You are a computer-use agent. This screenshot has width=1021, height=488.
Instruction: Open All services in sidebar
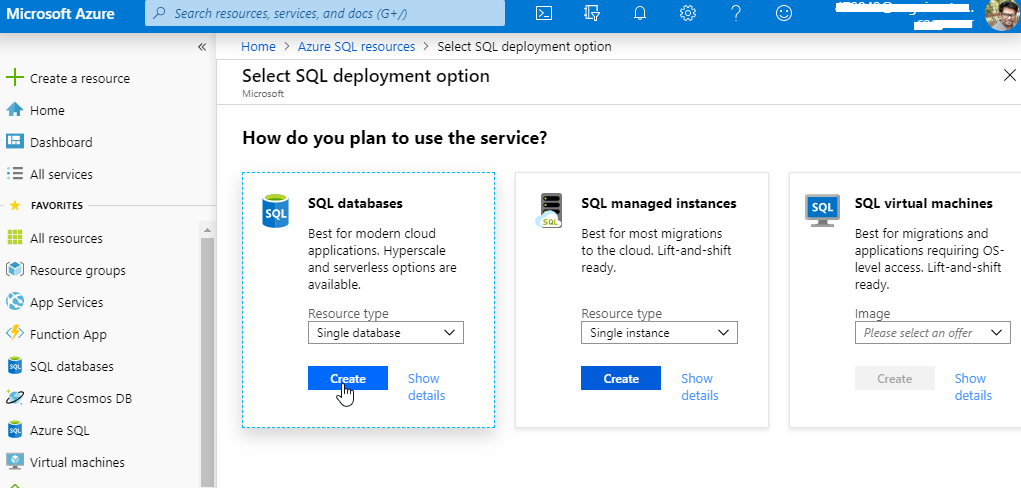tap(61, 174)
